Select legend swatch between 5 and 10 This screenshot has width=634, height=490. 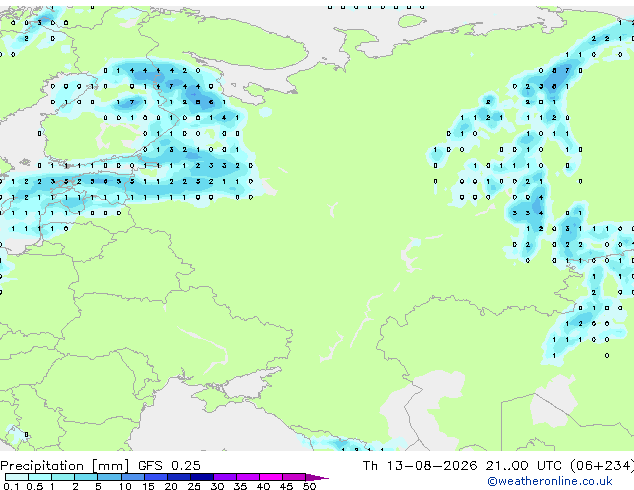pyautogui.click(x=109, y=477)
